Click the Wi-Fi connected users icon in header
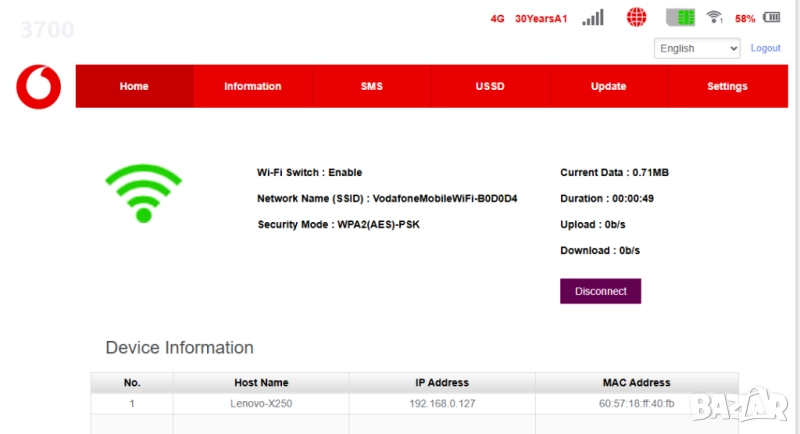Image resolution: width=800 pixels, height=434 pixels. click(x=714, y=18)
